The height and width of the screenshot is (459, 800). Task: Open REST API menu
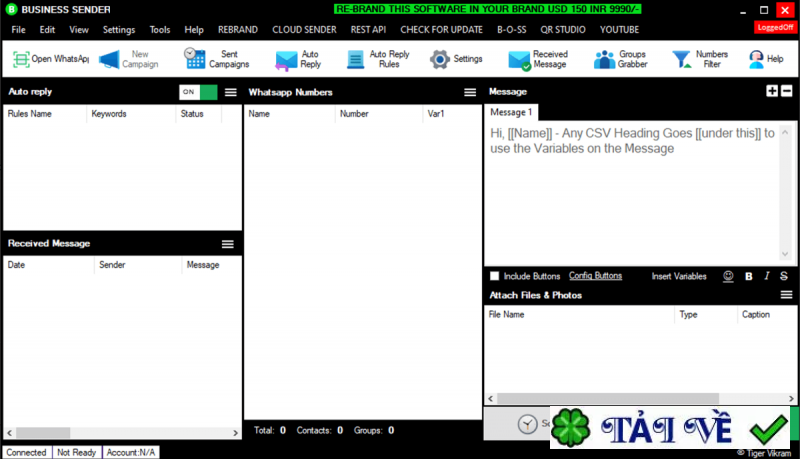[x=368, y=30]
